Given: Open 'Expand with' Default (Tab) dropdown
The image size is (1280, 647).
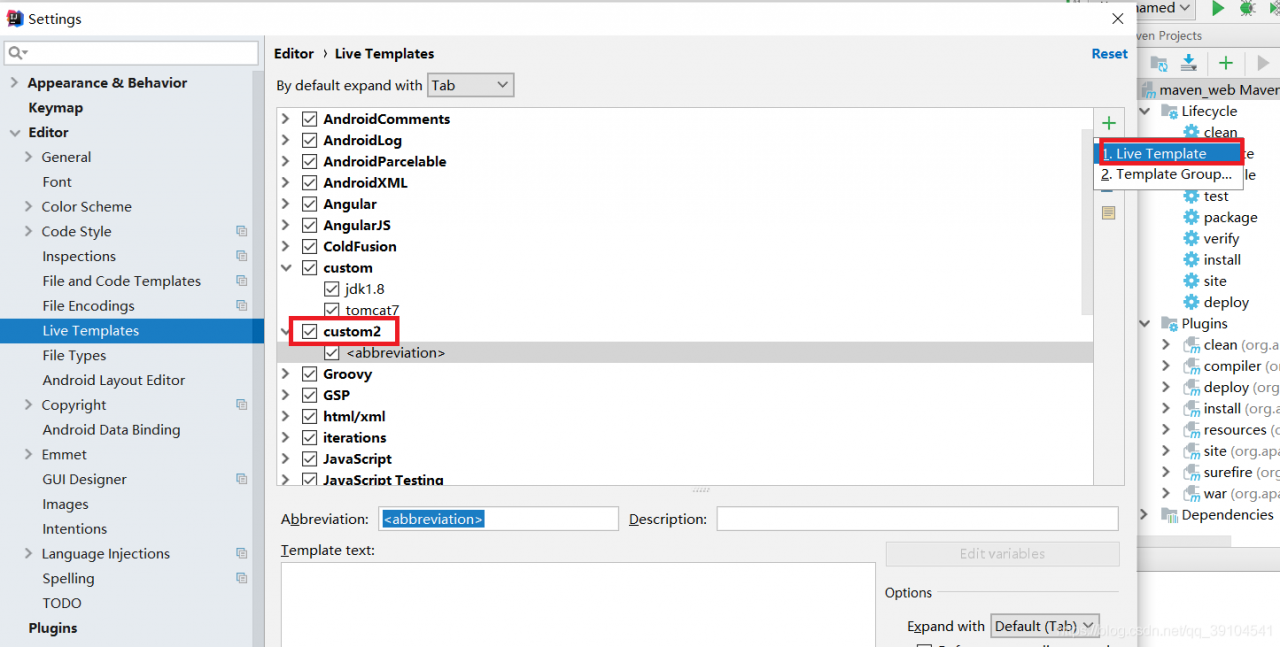Looking at the screenshot, I should 1045,626.
